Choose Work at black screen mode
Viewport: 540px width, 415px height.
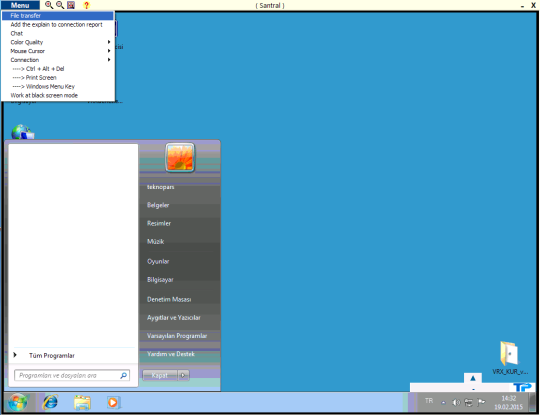point(58,95)
